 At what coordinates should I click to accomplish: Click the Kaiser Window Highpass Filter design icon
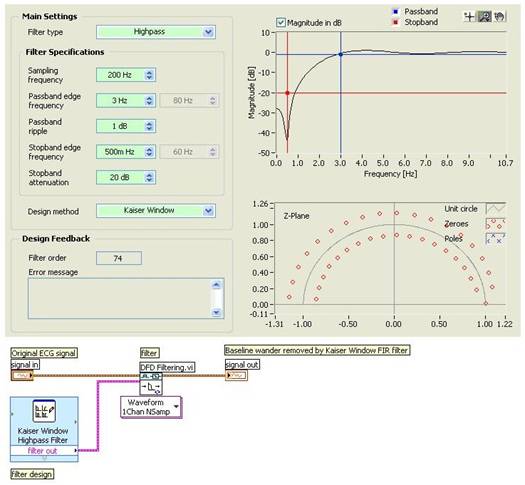(44, 411)
